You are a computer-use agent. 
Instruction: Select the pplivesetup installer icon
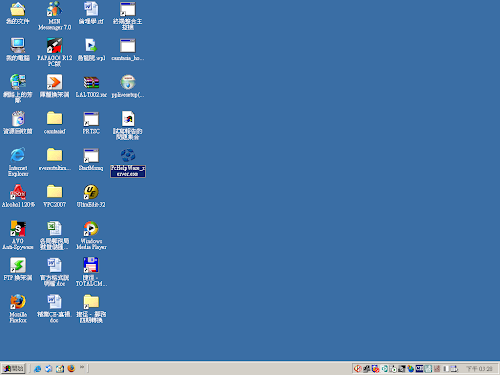128,82
